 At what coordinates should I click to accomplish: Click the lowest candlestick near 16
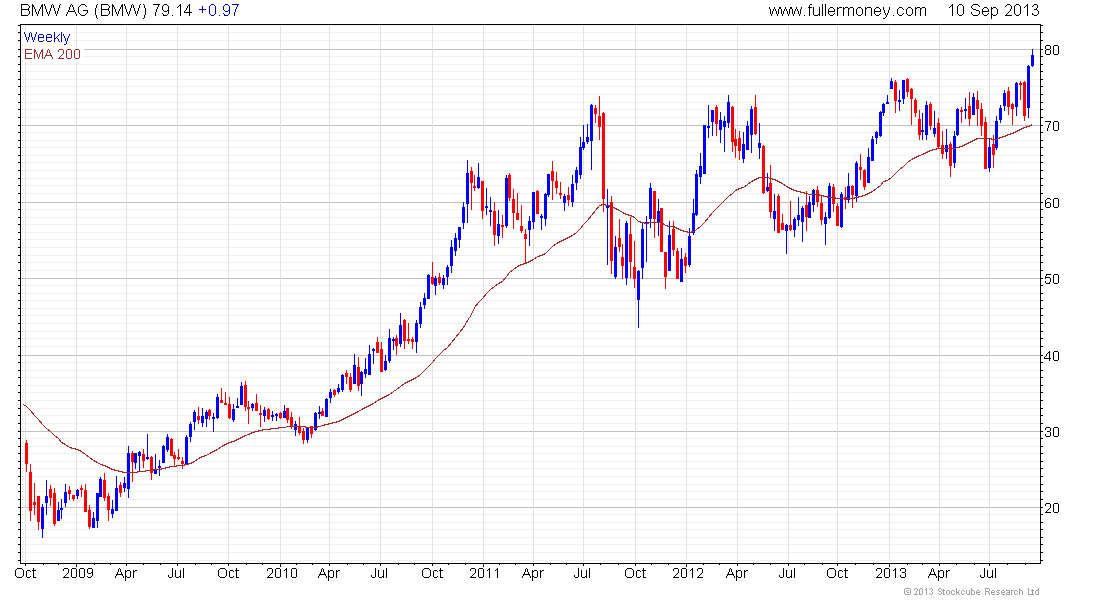tap(42, 520)
